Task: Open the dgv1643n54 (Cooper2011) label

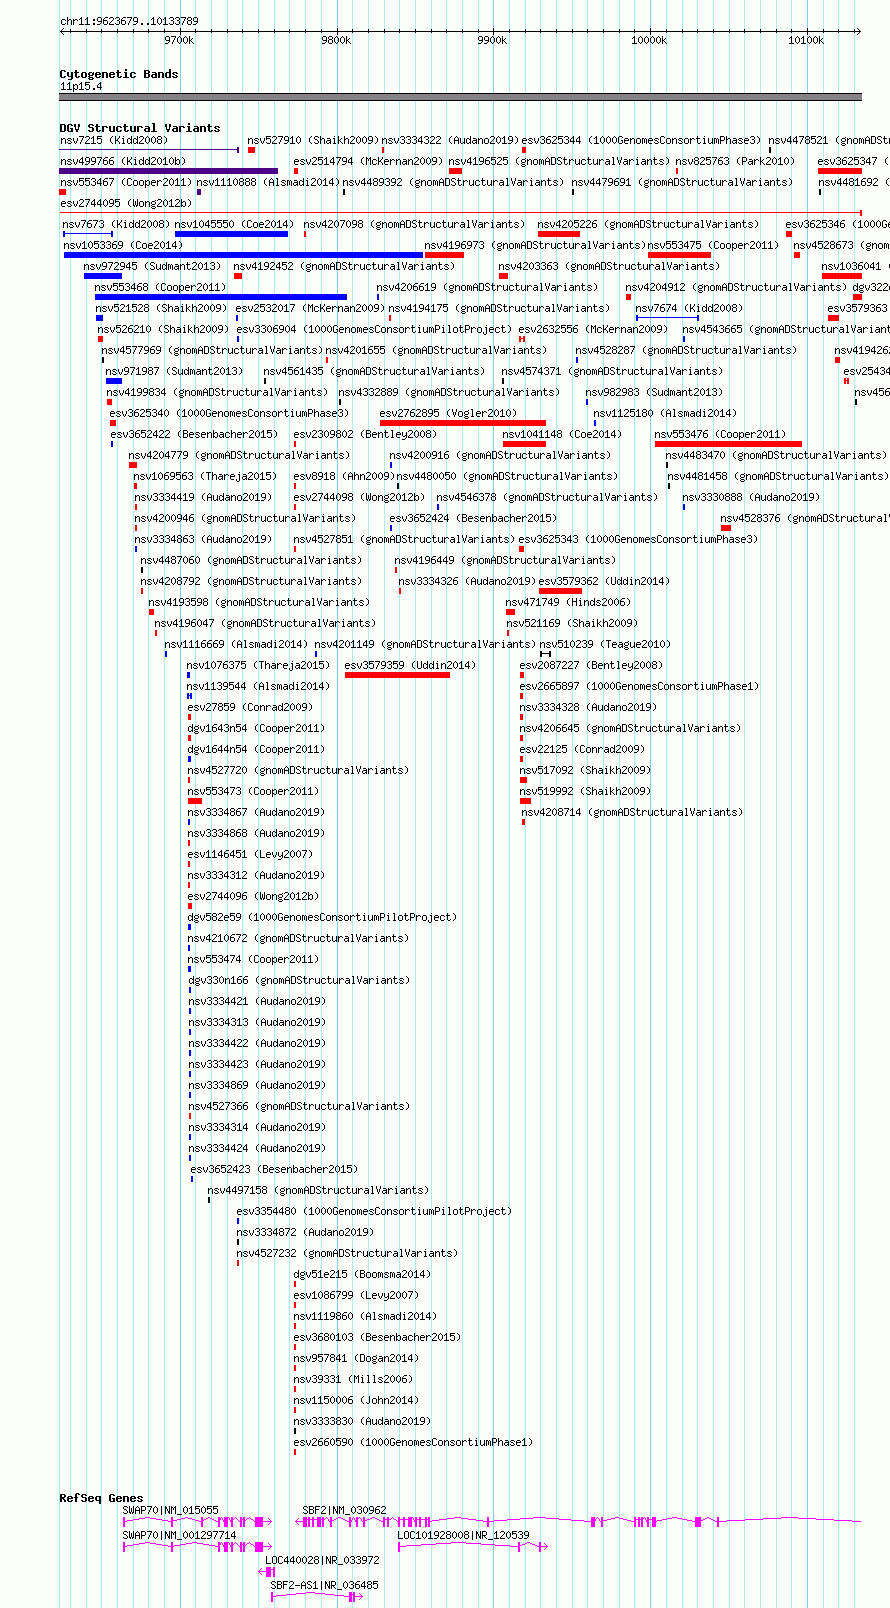Action: [x=256, y=728]
